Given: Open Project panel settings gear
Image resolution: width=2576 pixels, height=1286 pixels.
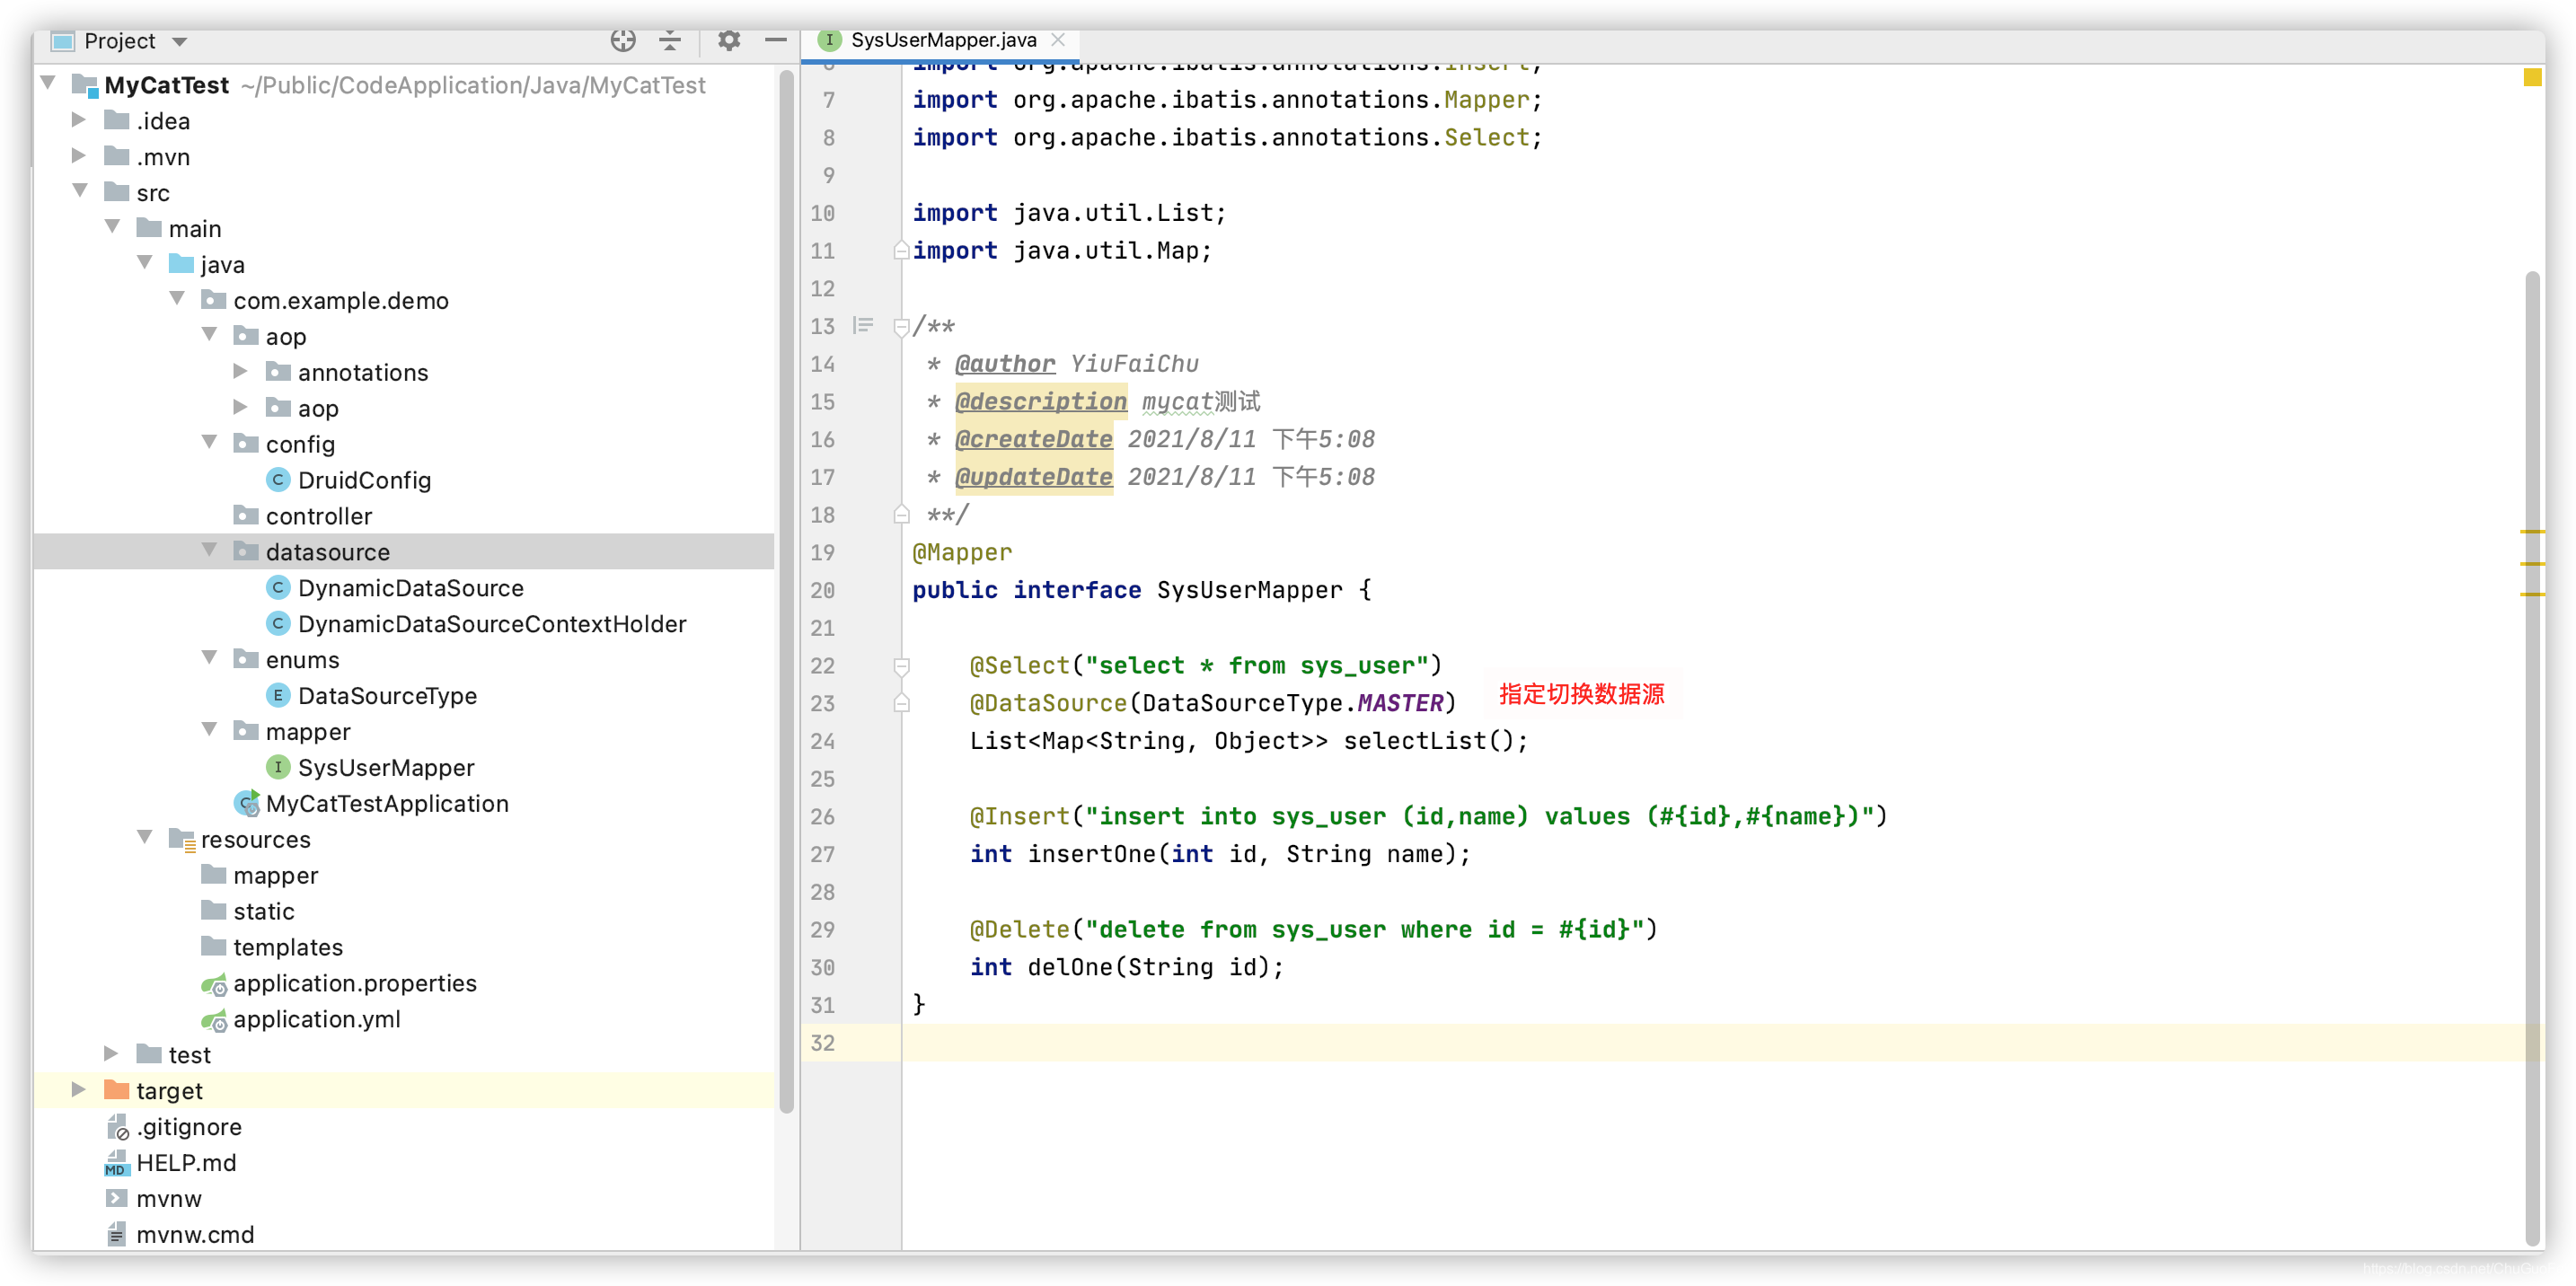Looking at the screenshot, I should [729, 40].
